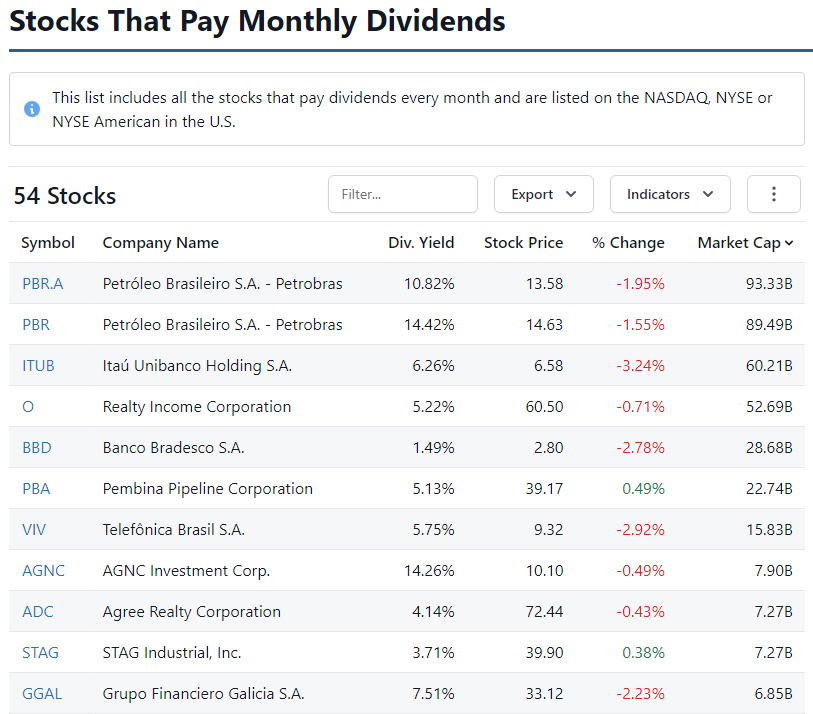Viewport: 813px width, 714px height.
Task: Sort by Market Cap column header
Action: 745,242
